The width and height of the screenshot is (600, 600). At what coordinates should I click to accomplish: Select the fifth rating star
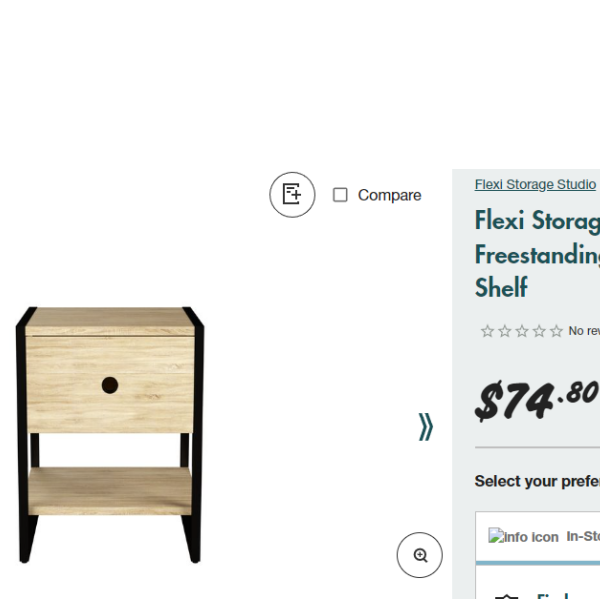pyautogui.click(x=555, y=331)
